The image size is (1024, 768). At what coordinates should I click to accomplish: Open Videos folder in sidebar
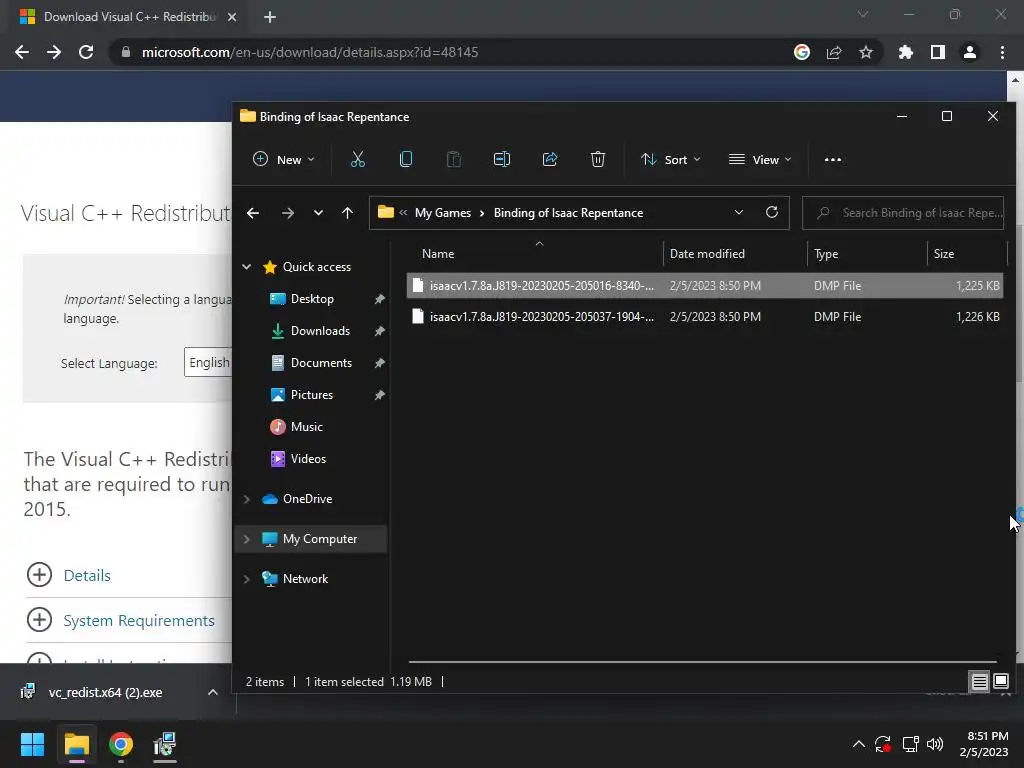pyautogui.click(x=308, y=458)
